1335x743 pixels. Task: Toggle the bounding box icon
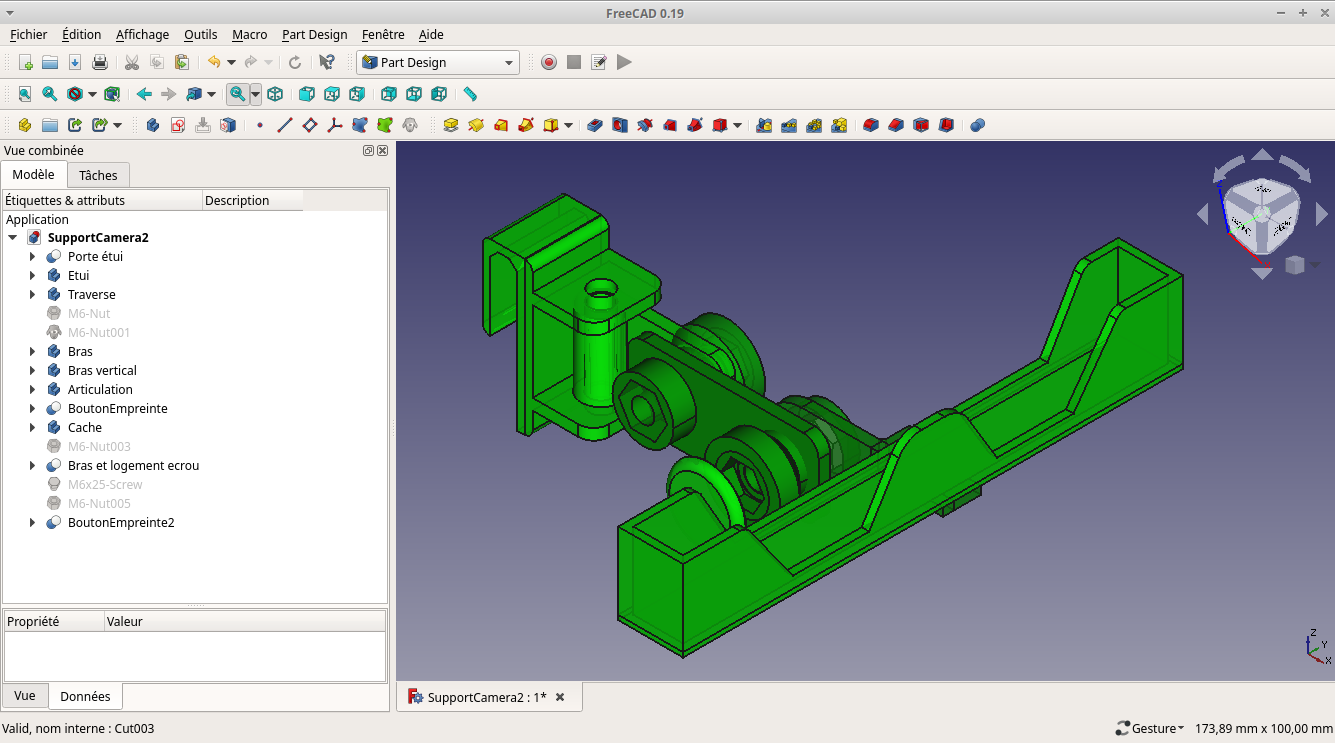click(x=112, y=94)
